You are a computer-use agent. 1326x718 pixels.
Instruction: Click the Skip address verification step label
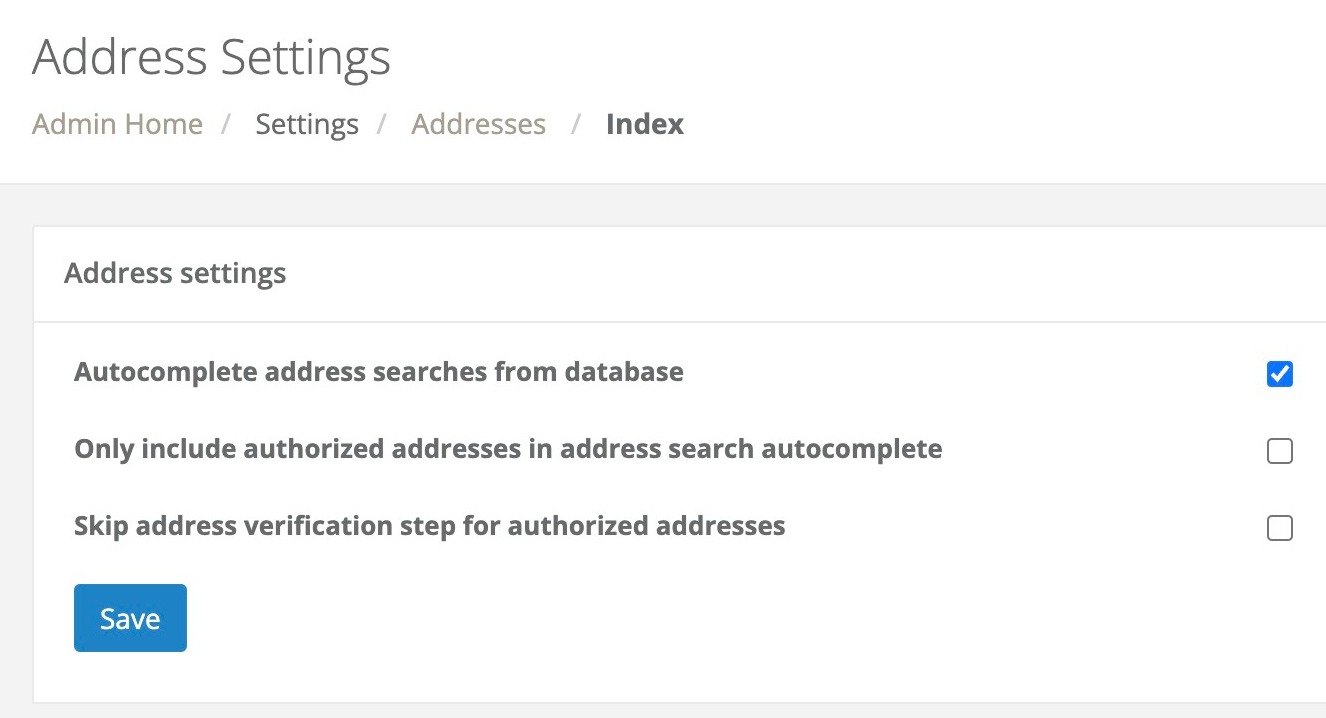[x=429, y=526]
